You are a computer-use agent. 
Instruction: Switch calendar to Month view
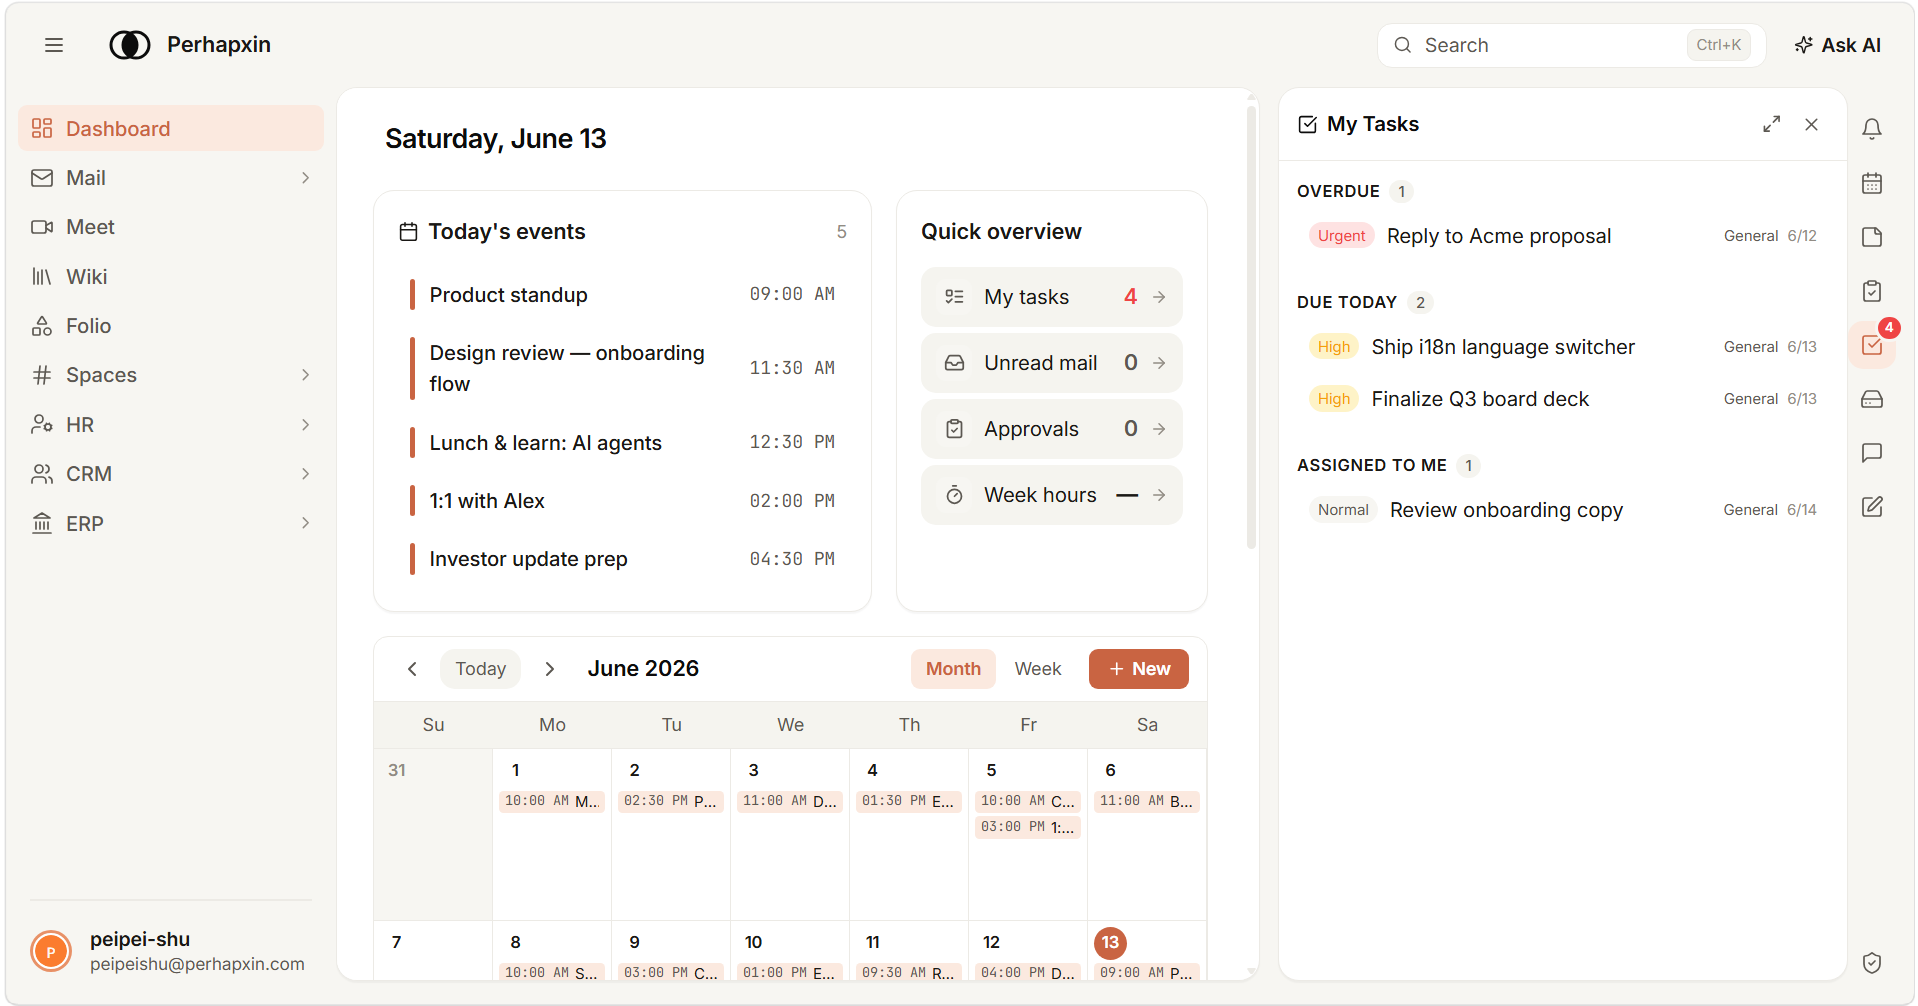[953, 669]
